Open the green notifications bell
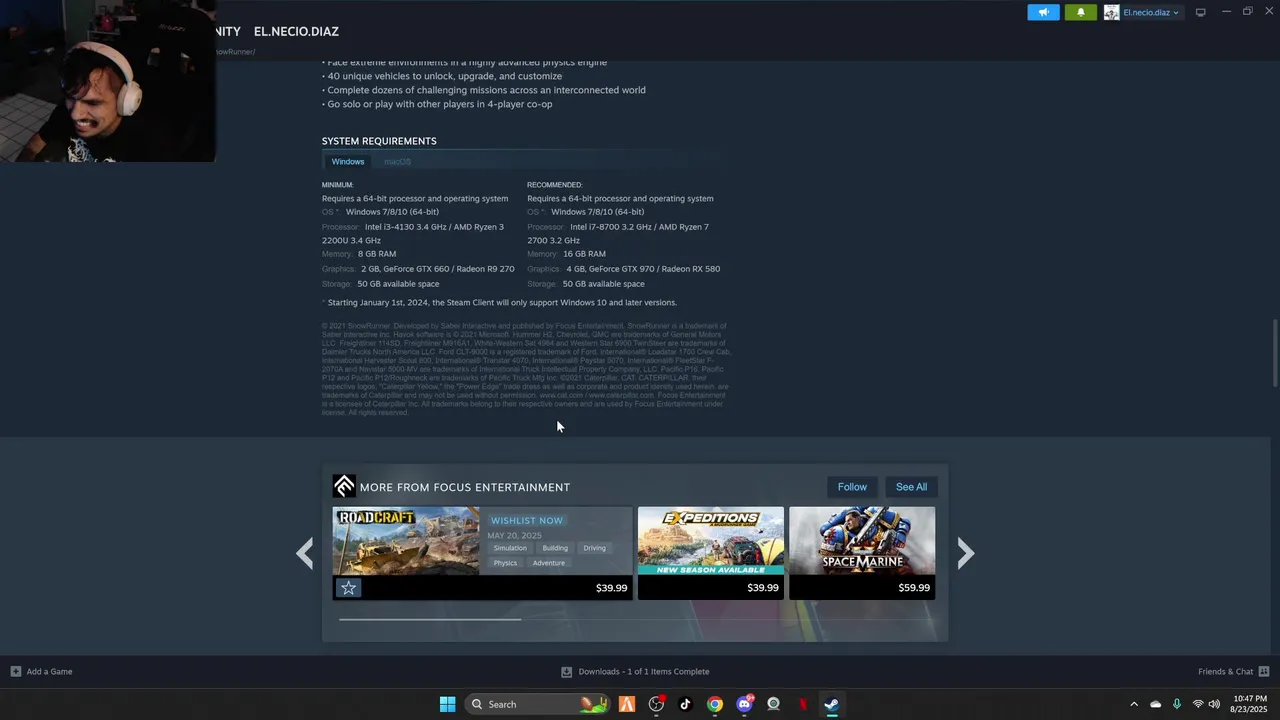 click(x=1080, y=12)
